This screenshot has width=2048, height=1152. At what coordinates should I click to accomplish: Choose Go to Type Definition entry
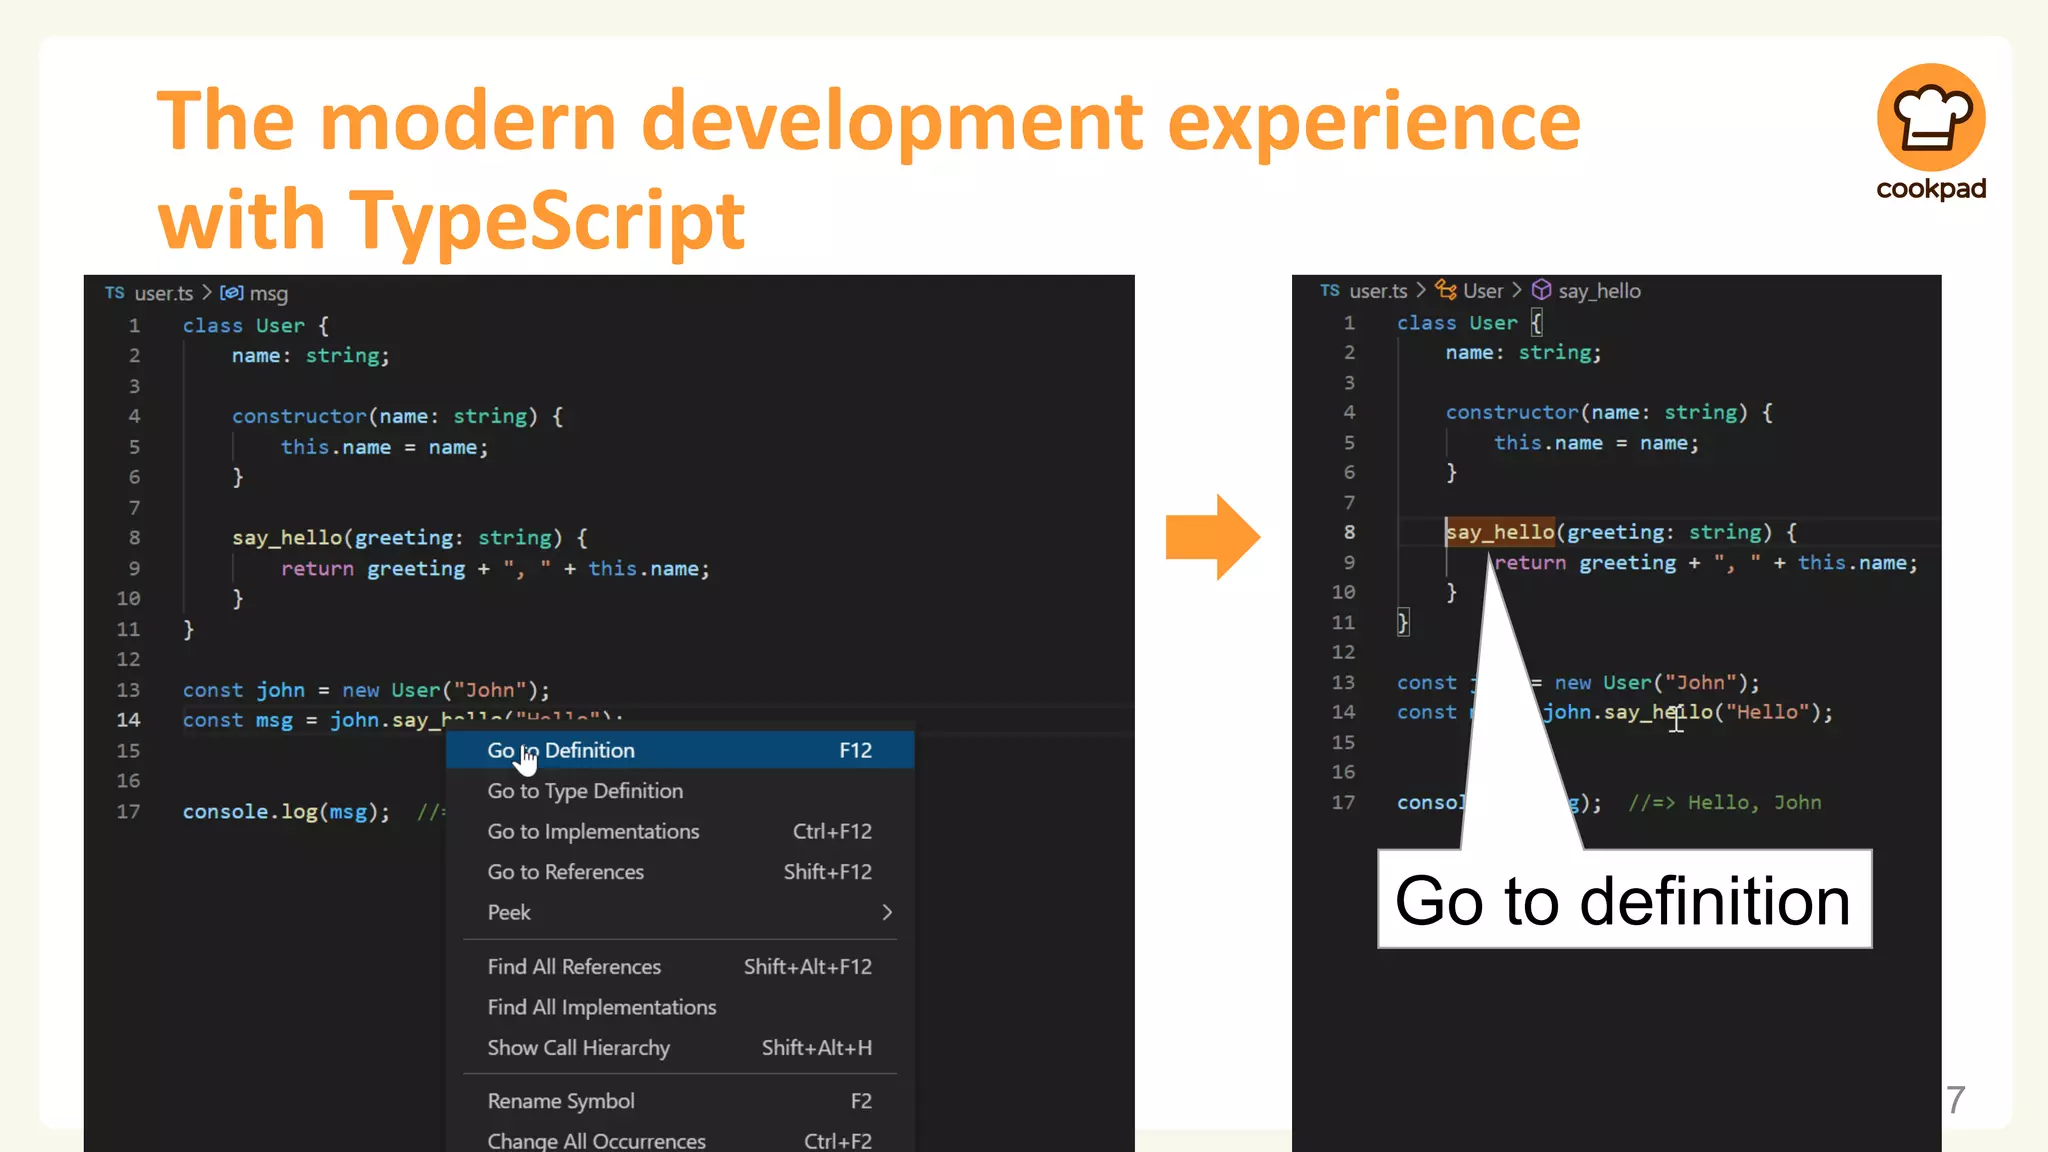click(x=680, y=791)
